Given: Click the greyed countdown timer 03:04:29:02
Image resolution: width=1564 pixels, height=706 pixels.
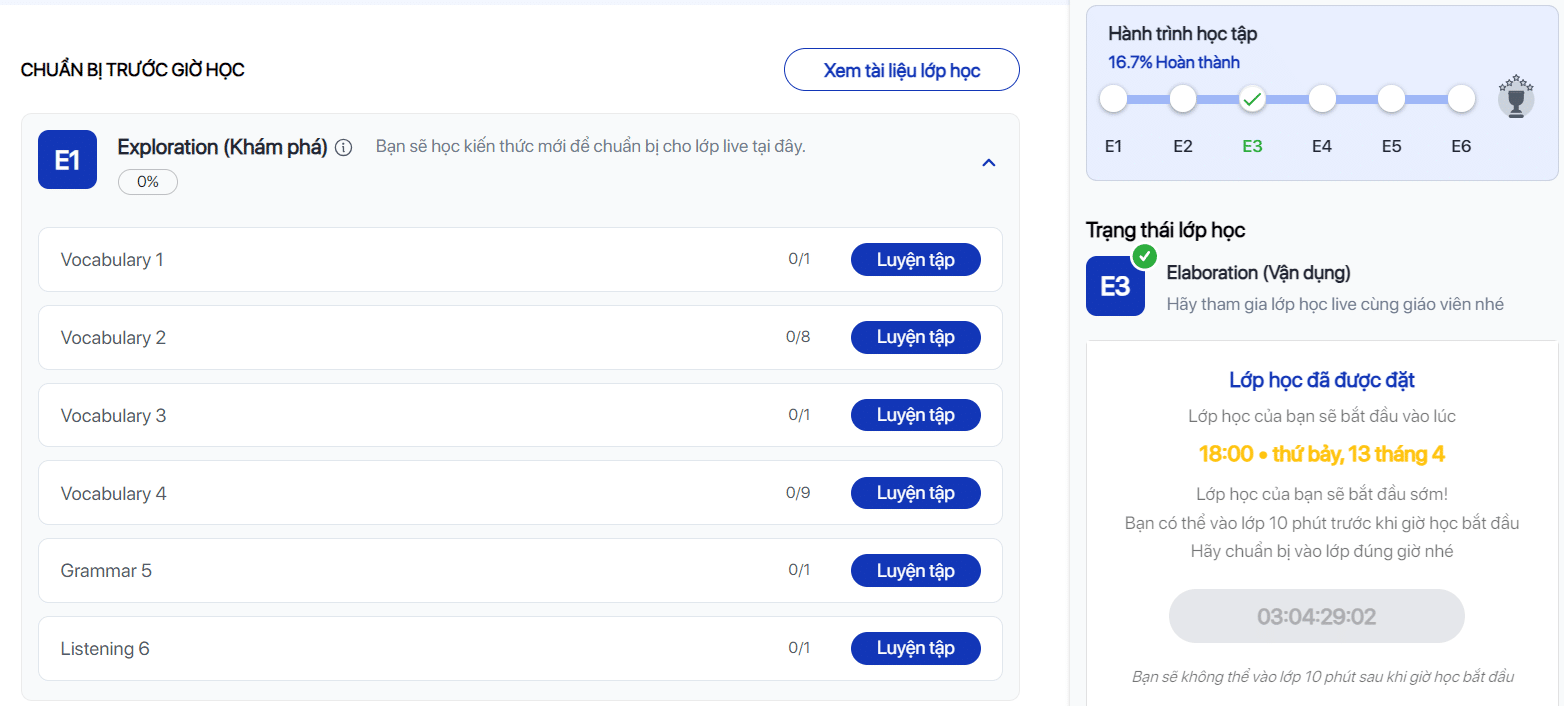Looking at the screenshot, I should (x=1316, y=616).
